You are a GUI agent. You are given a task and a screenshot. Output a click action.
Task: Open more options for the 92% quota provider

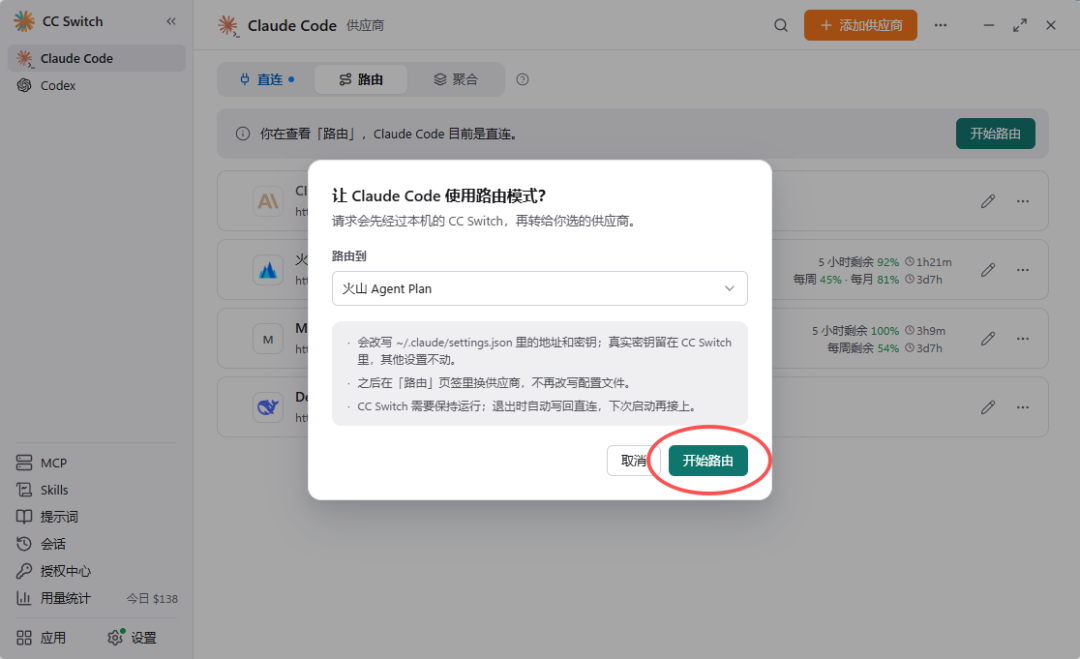click(1023, 270)
